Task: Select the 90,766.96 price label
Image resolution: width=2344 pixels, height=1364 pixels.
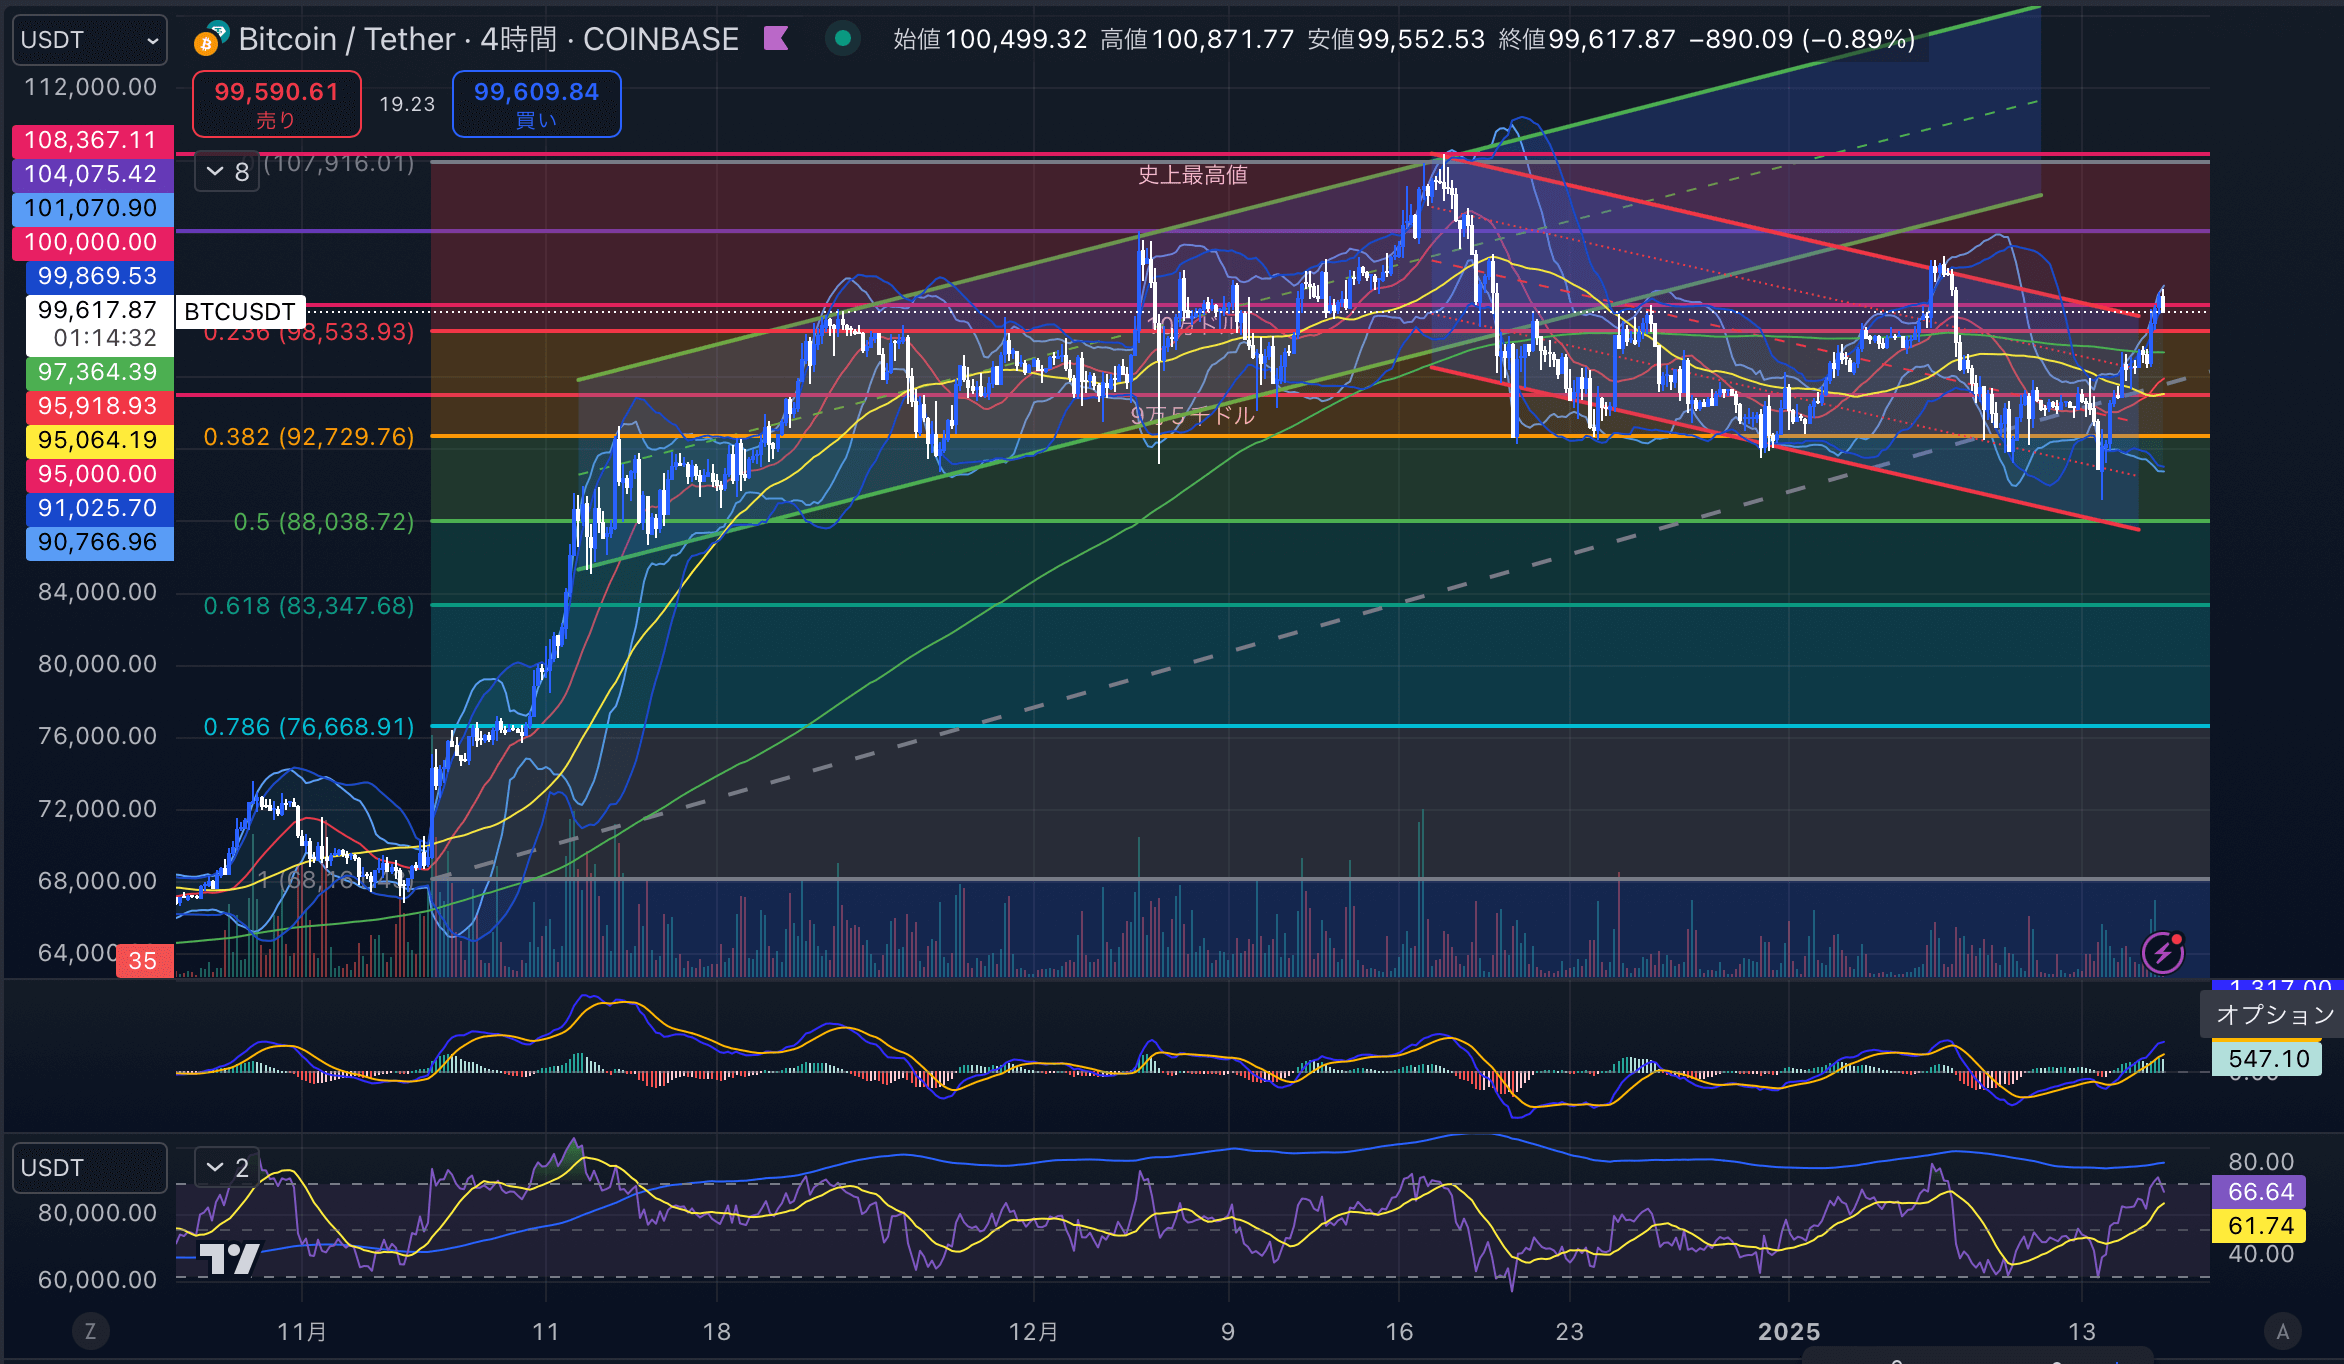Action: point(98,542)
